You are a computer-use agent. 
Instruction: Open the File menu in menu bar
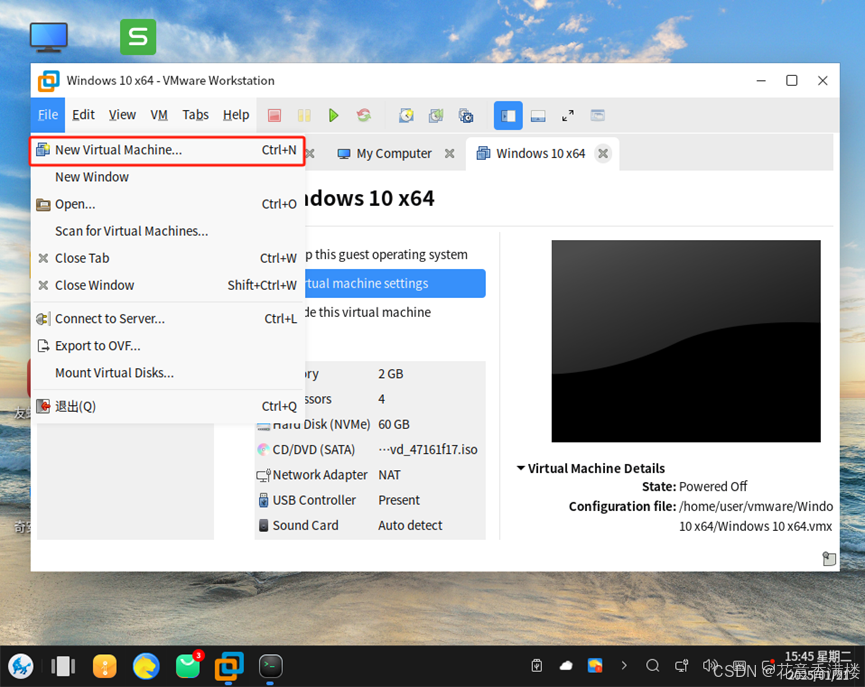pyautogui.click(x=48, y=115)
